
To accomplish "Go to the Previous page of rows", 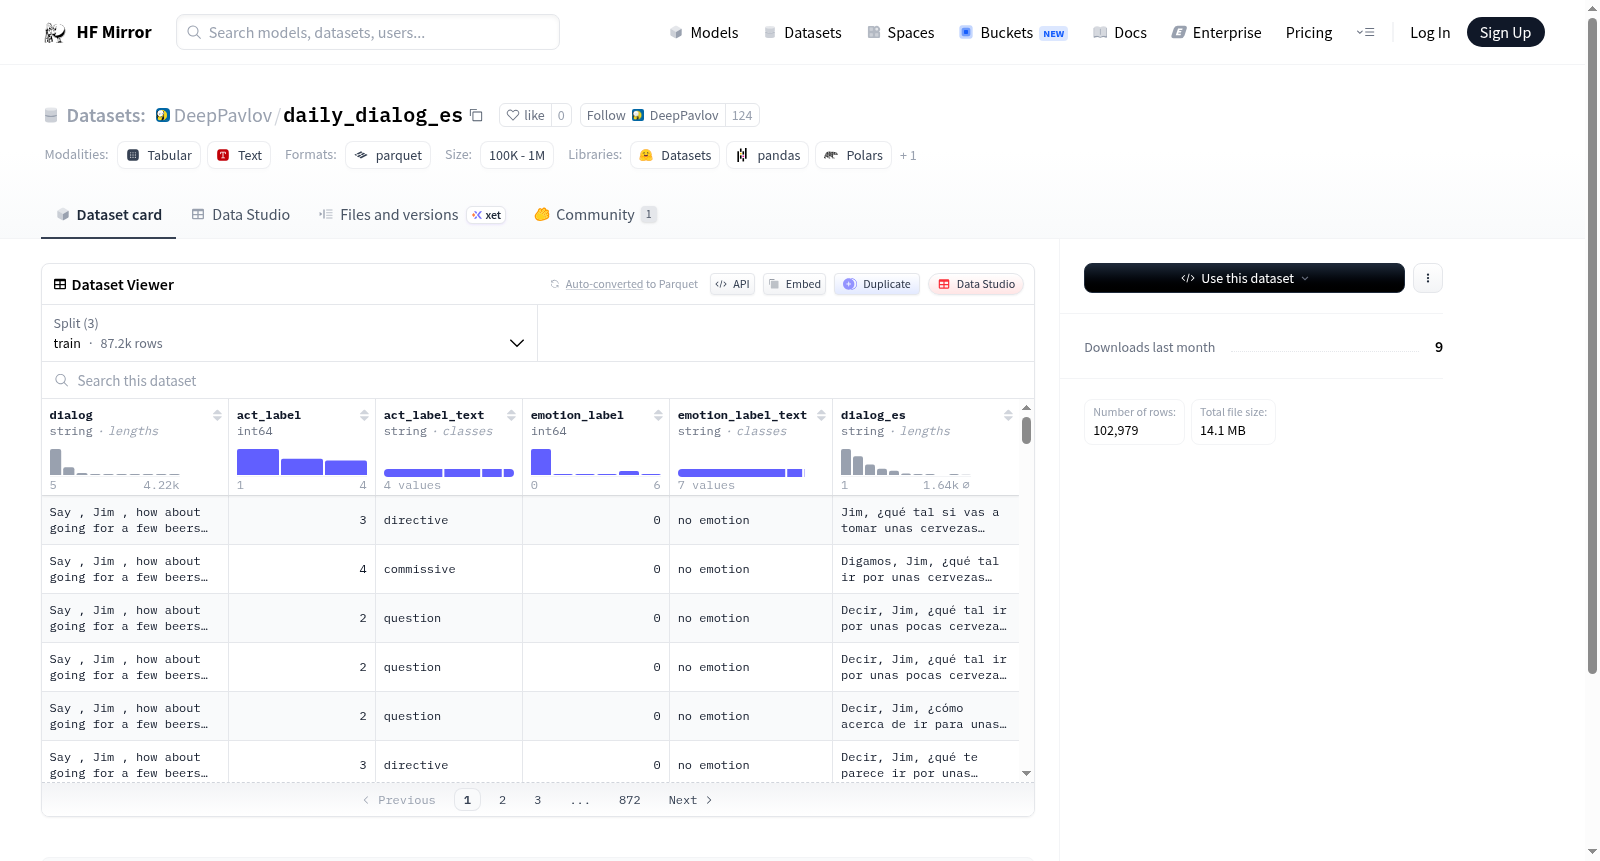I will (399, 800).
